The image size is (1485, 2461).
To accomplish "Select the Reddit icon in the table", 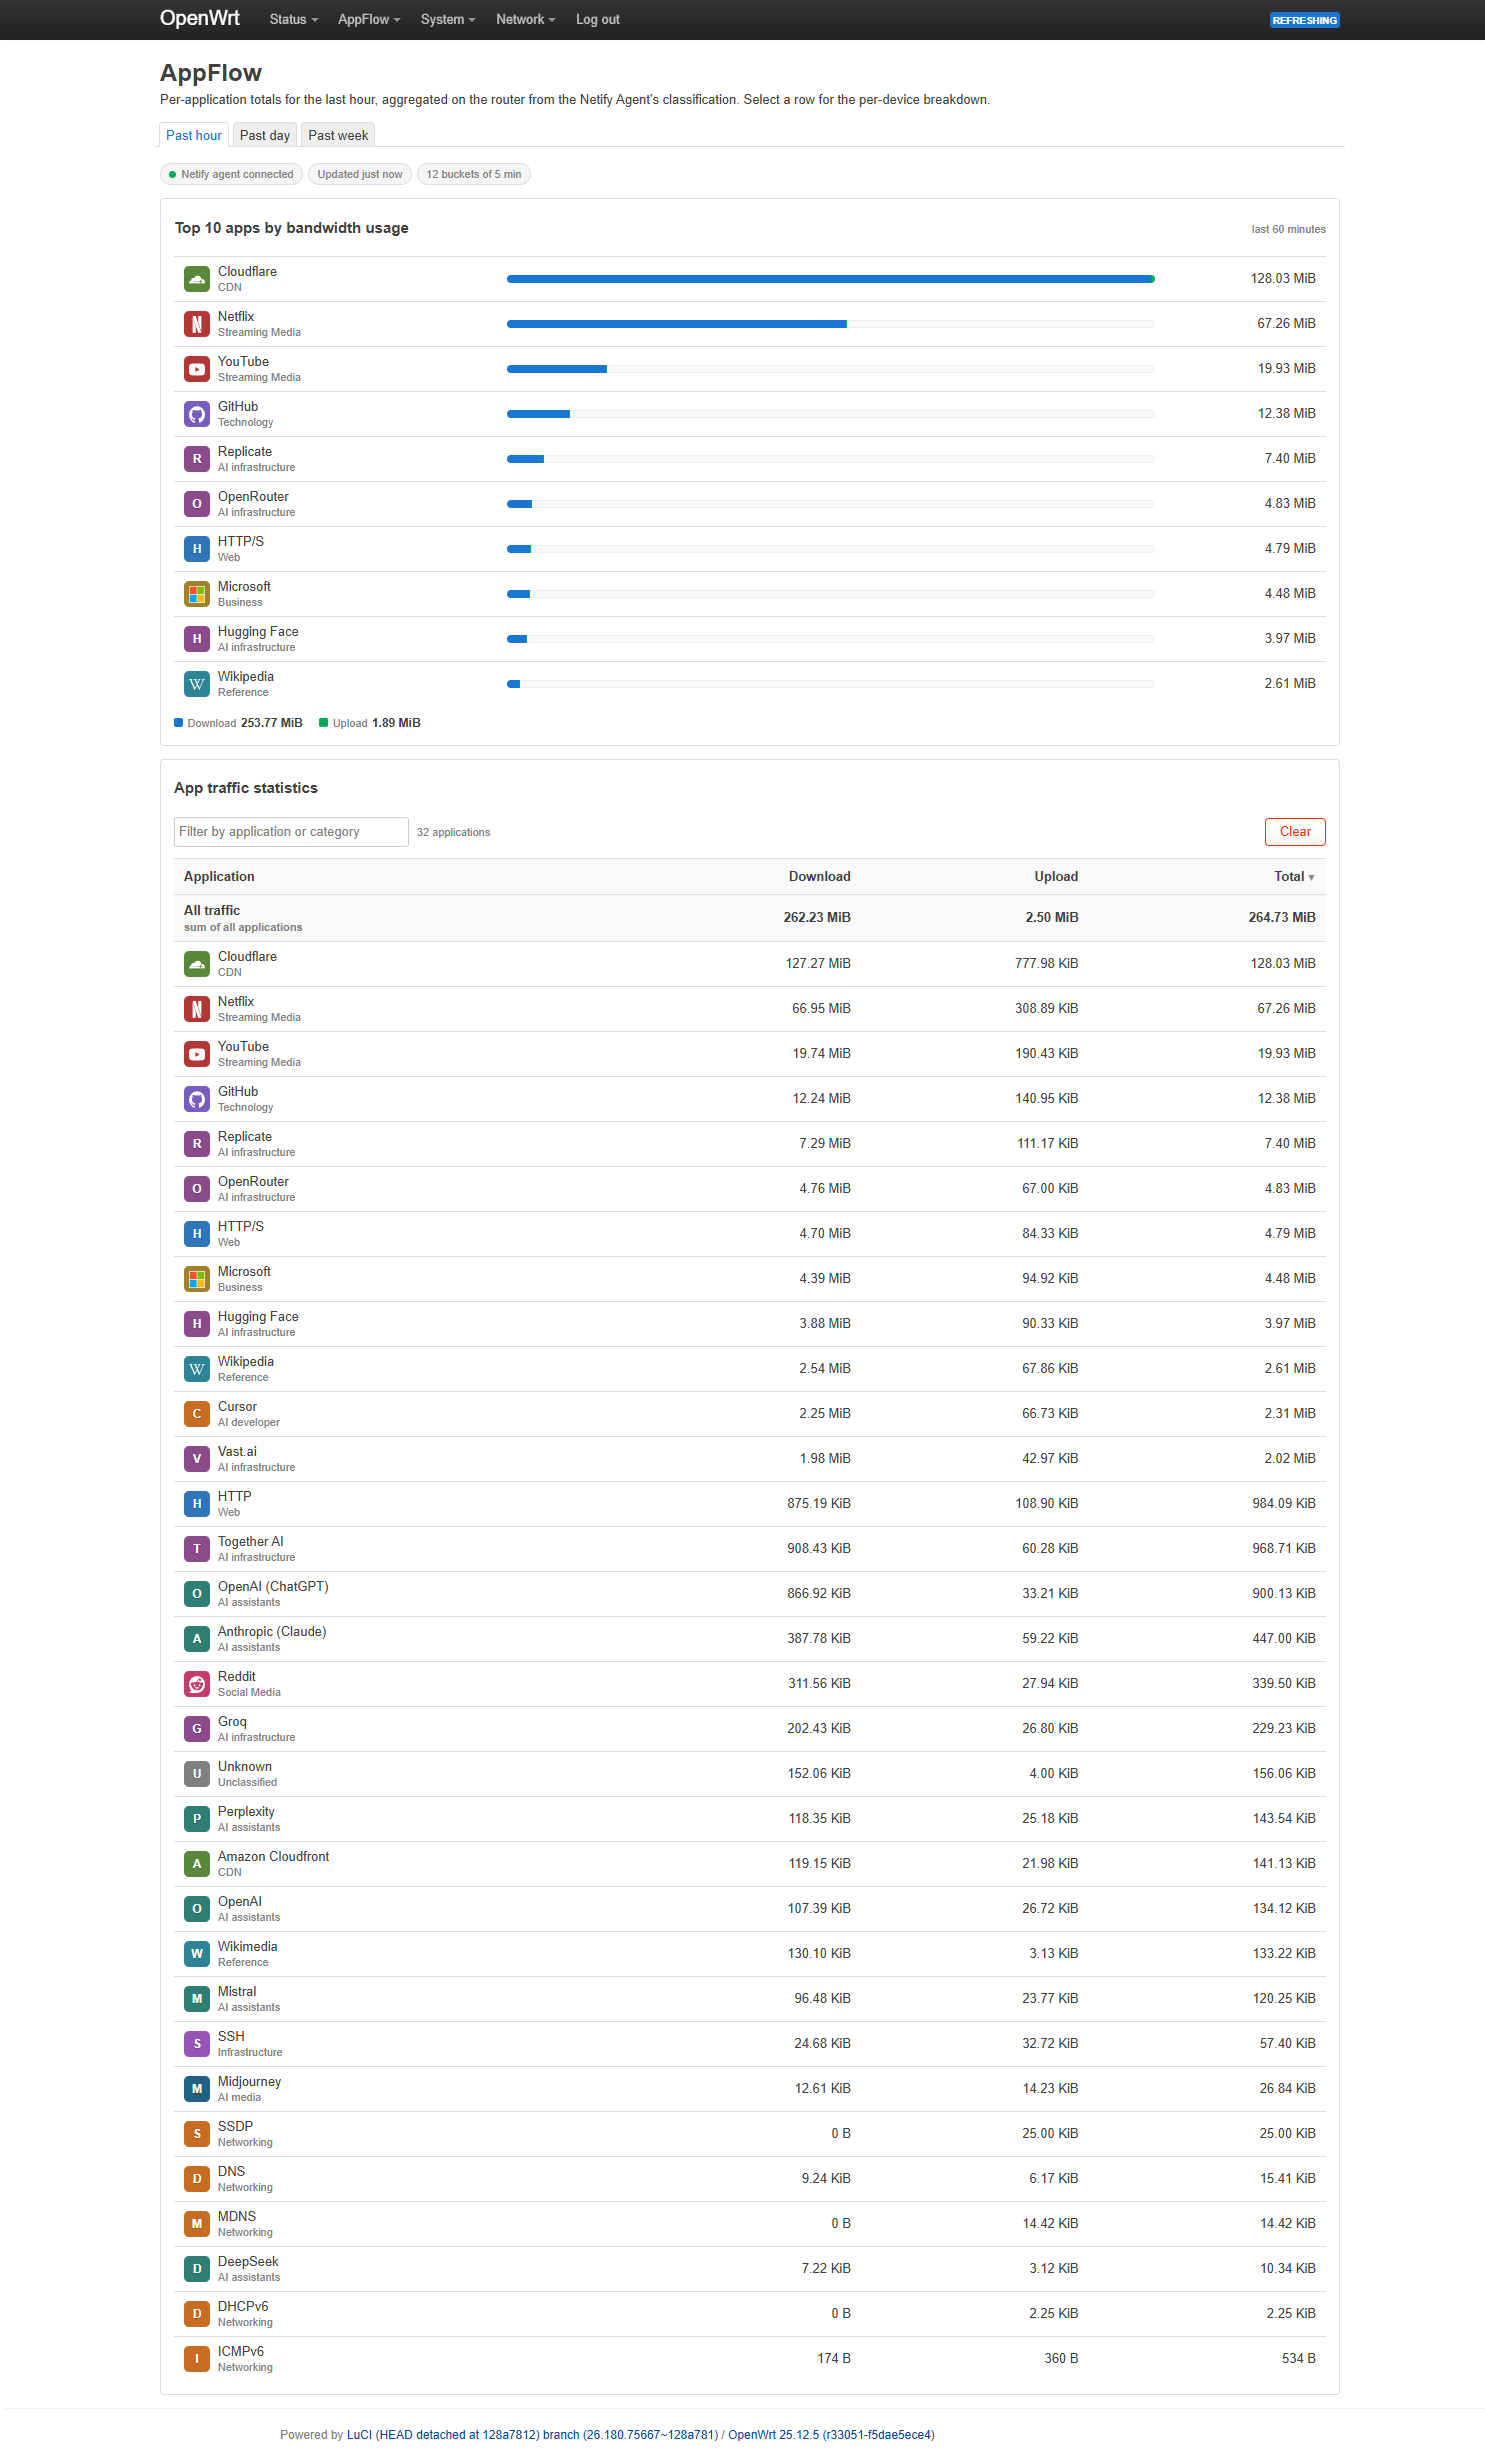I will pos(197,1684).
